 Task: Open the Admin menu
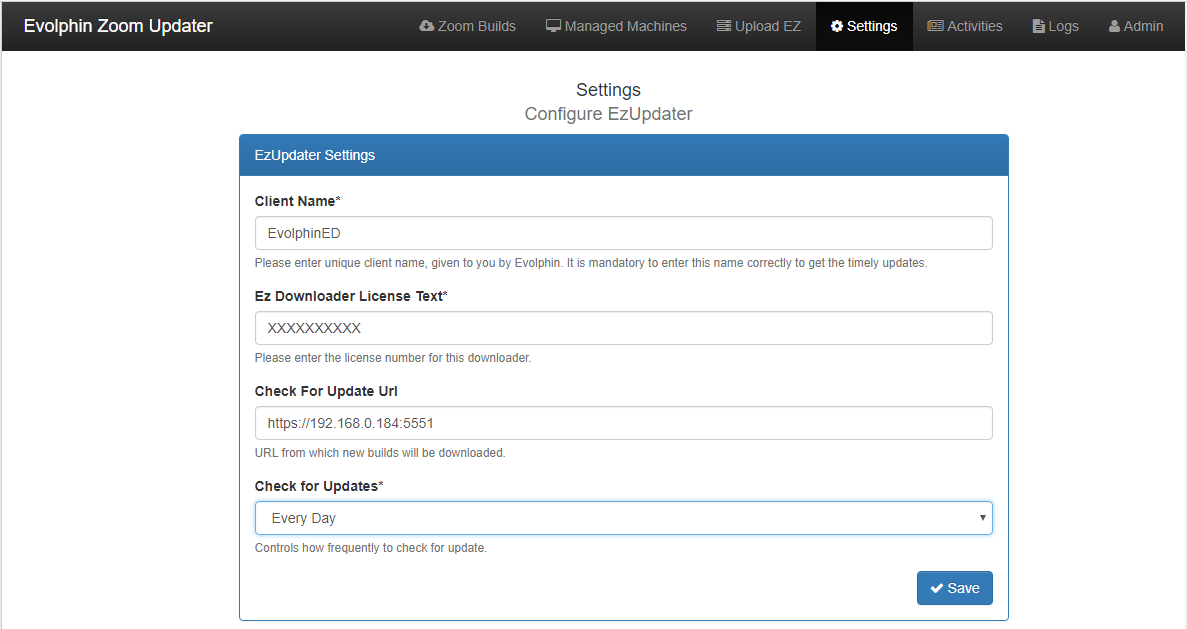pyautogui.click(x=1136, y=26)
